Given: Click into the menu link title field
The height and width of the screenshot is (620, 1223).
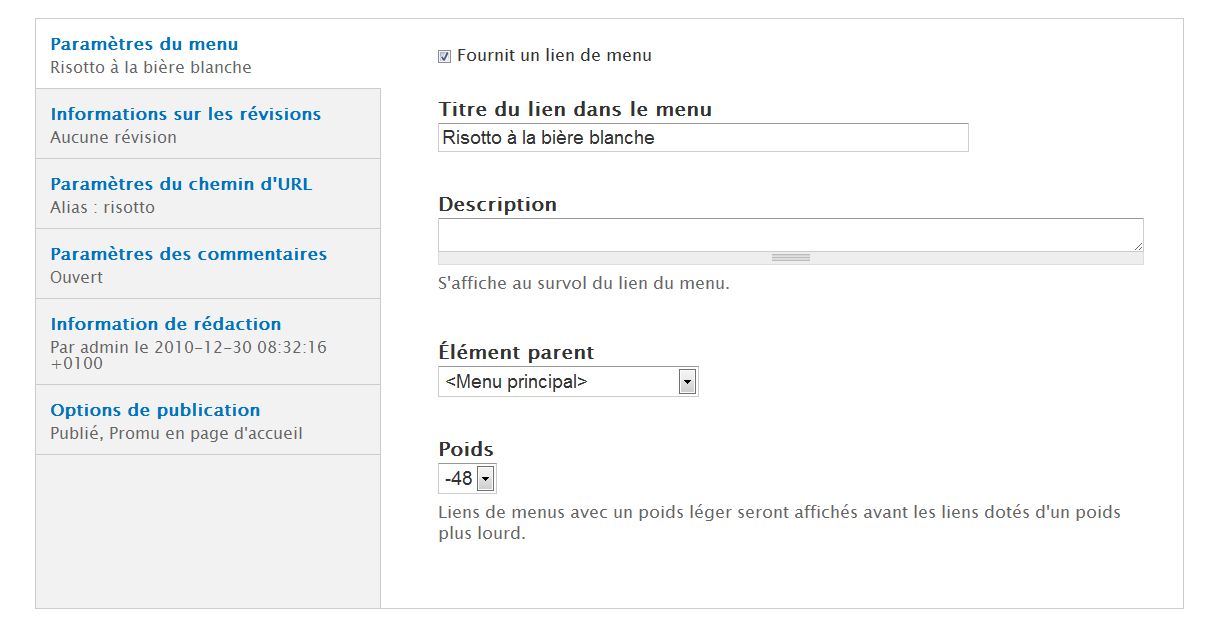Looking at the screenshot, I should [x=702, y=138].
